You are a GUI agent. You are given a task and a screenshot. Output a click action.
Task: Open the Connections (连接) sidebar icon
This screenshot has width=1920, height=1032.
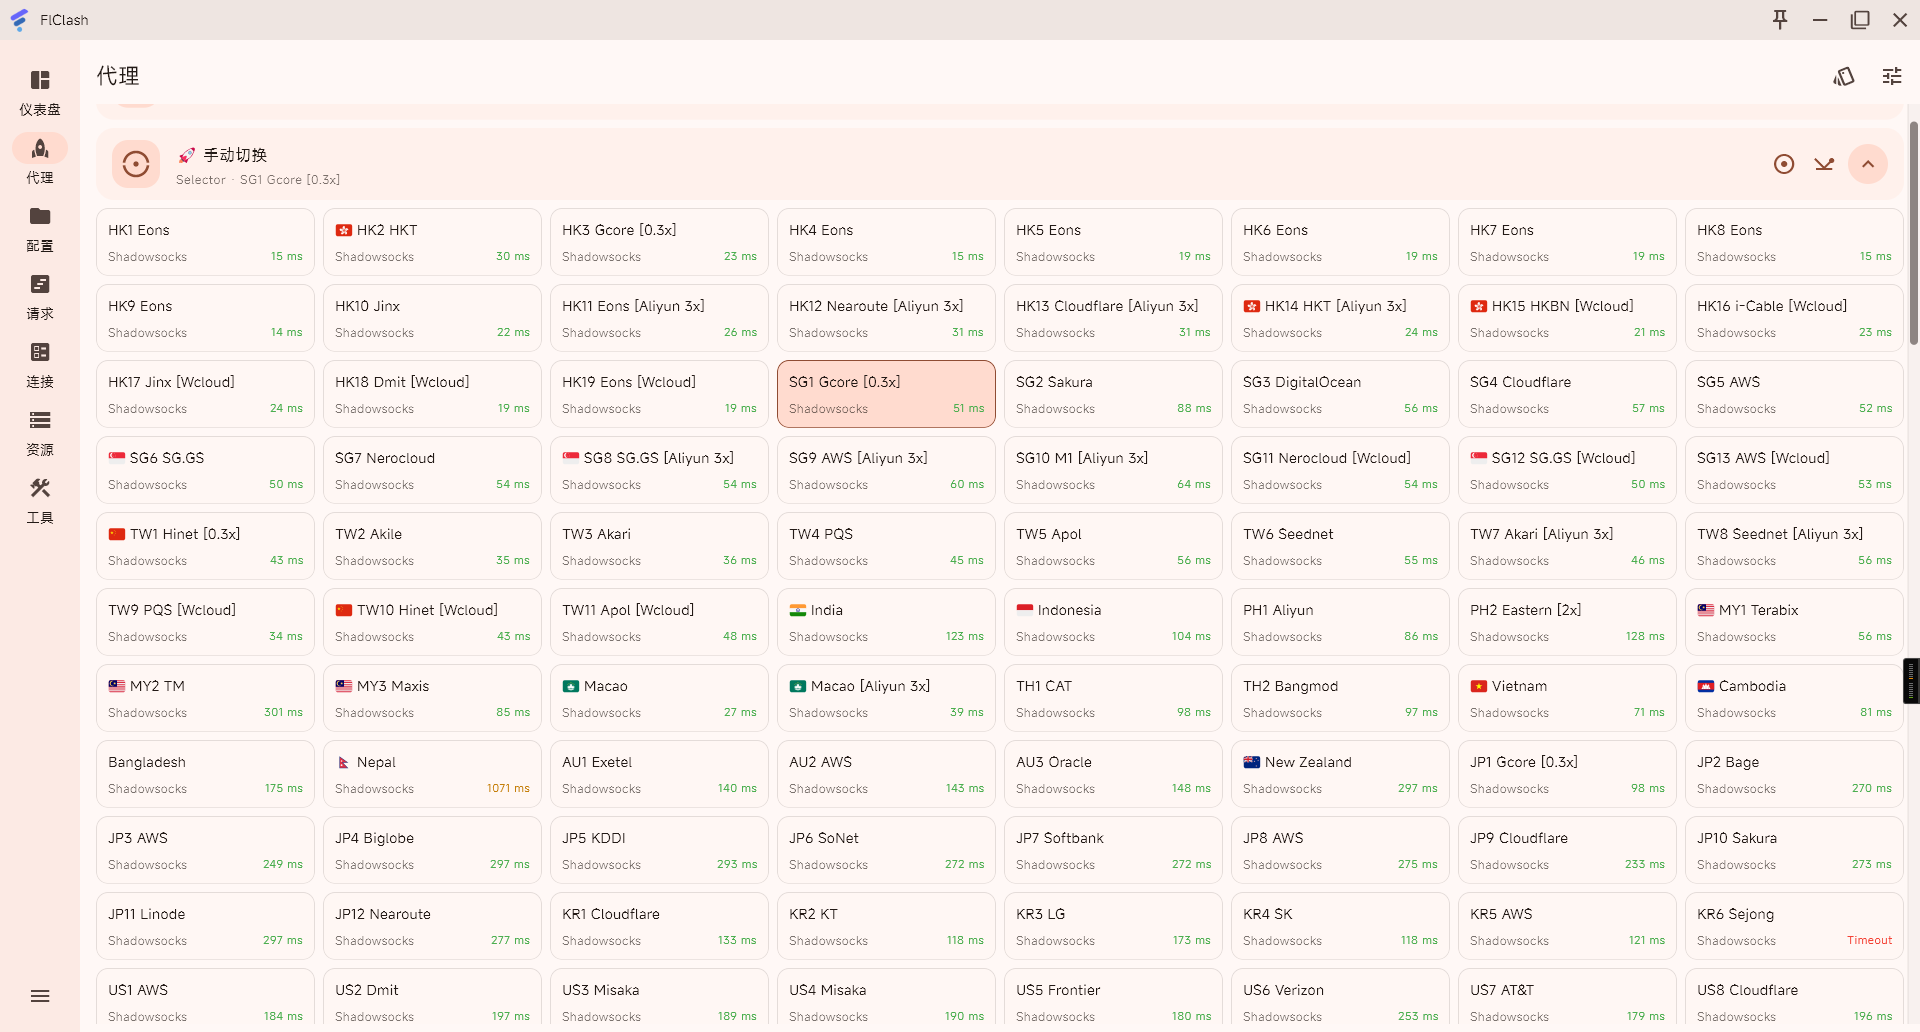40,352
